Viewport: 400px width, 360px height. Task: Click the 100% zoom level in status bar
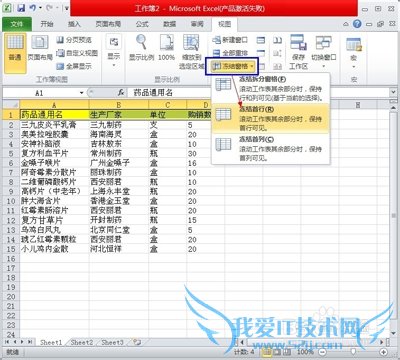coord(305,352)
